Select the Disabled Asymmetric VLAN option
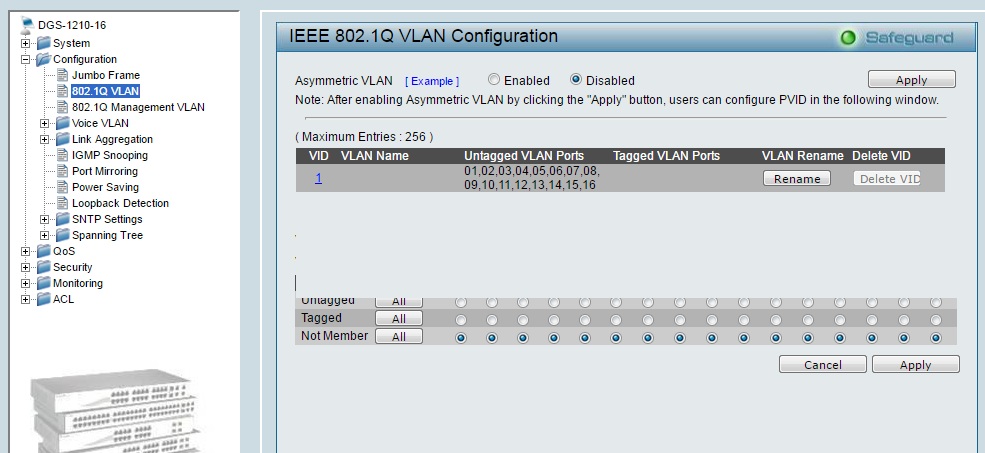Viewport: 985px width, 453px height. pyautogui.click(x=575, y=80)
